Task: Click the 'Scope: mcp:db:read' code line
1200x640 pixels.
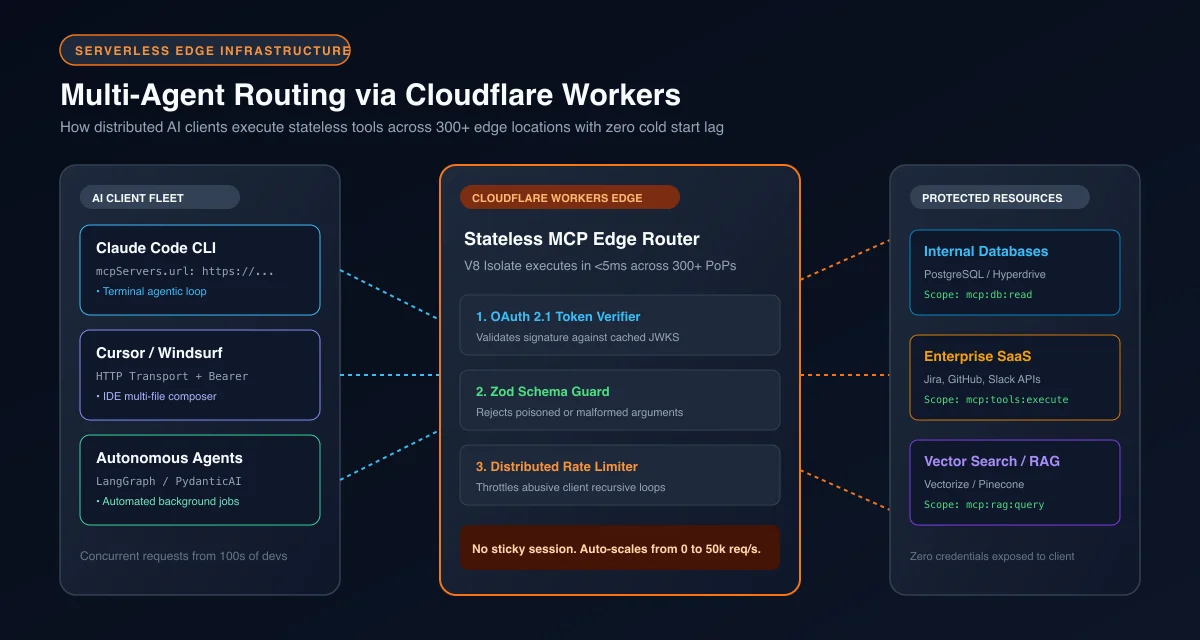Action: click(x=978, y=294)
